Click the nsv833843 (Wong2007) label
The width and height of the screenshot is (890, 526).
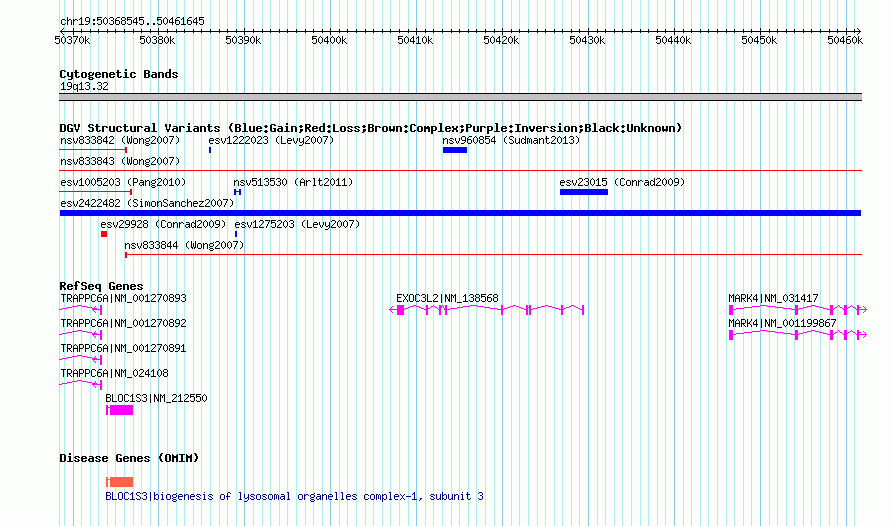coord(120,161)
